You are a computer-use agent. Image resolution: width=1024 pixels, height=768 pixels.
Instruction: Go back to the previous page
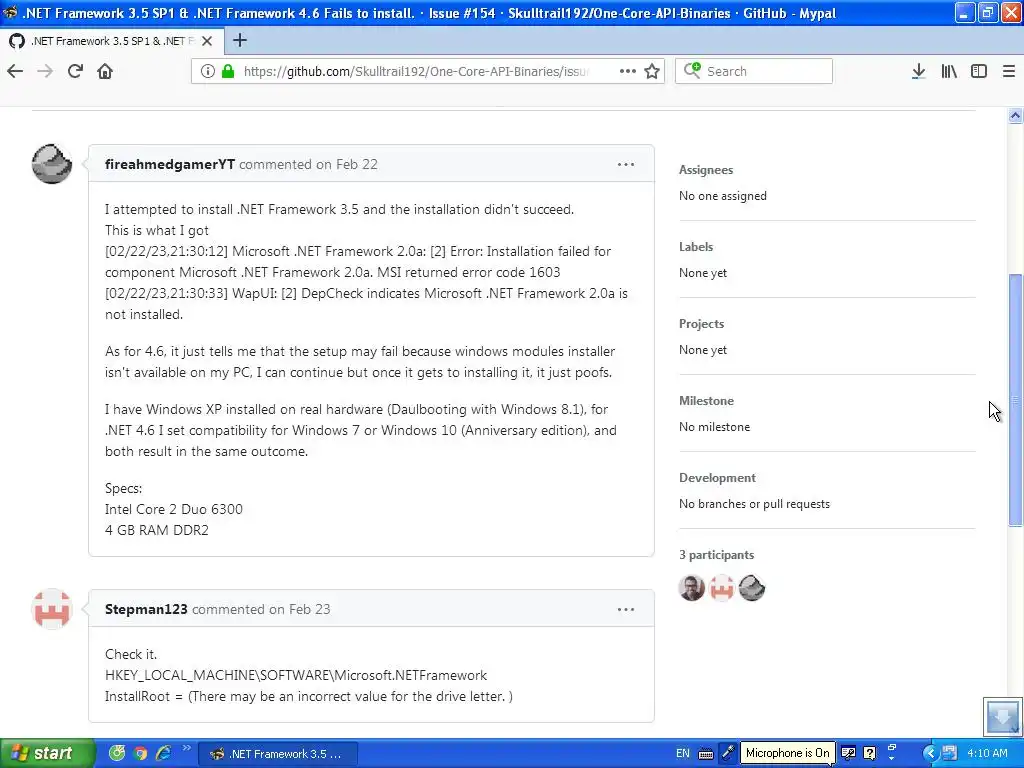(15, 71)
